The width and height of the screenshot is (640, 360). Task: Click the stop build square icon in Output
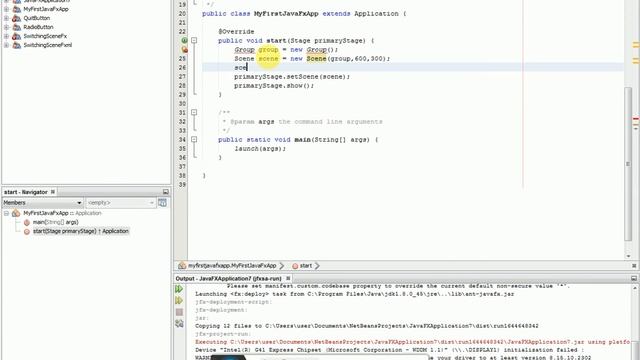179,312
